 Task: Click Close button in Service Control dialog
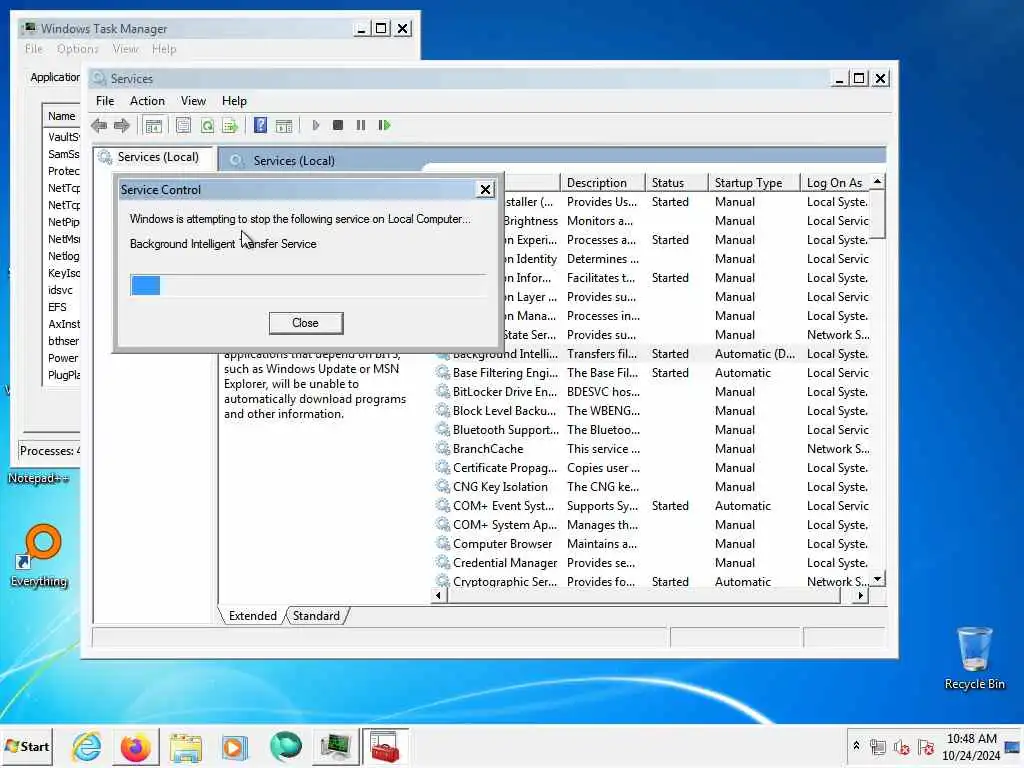(x=306, y=323)
